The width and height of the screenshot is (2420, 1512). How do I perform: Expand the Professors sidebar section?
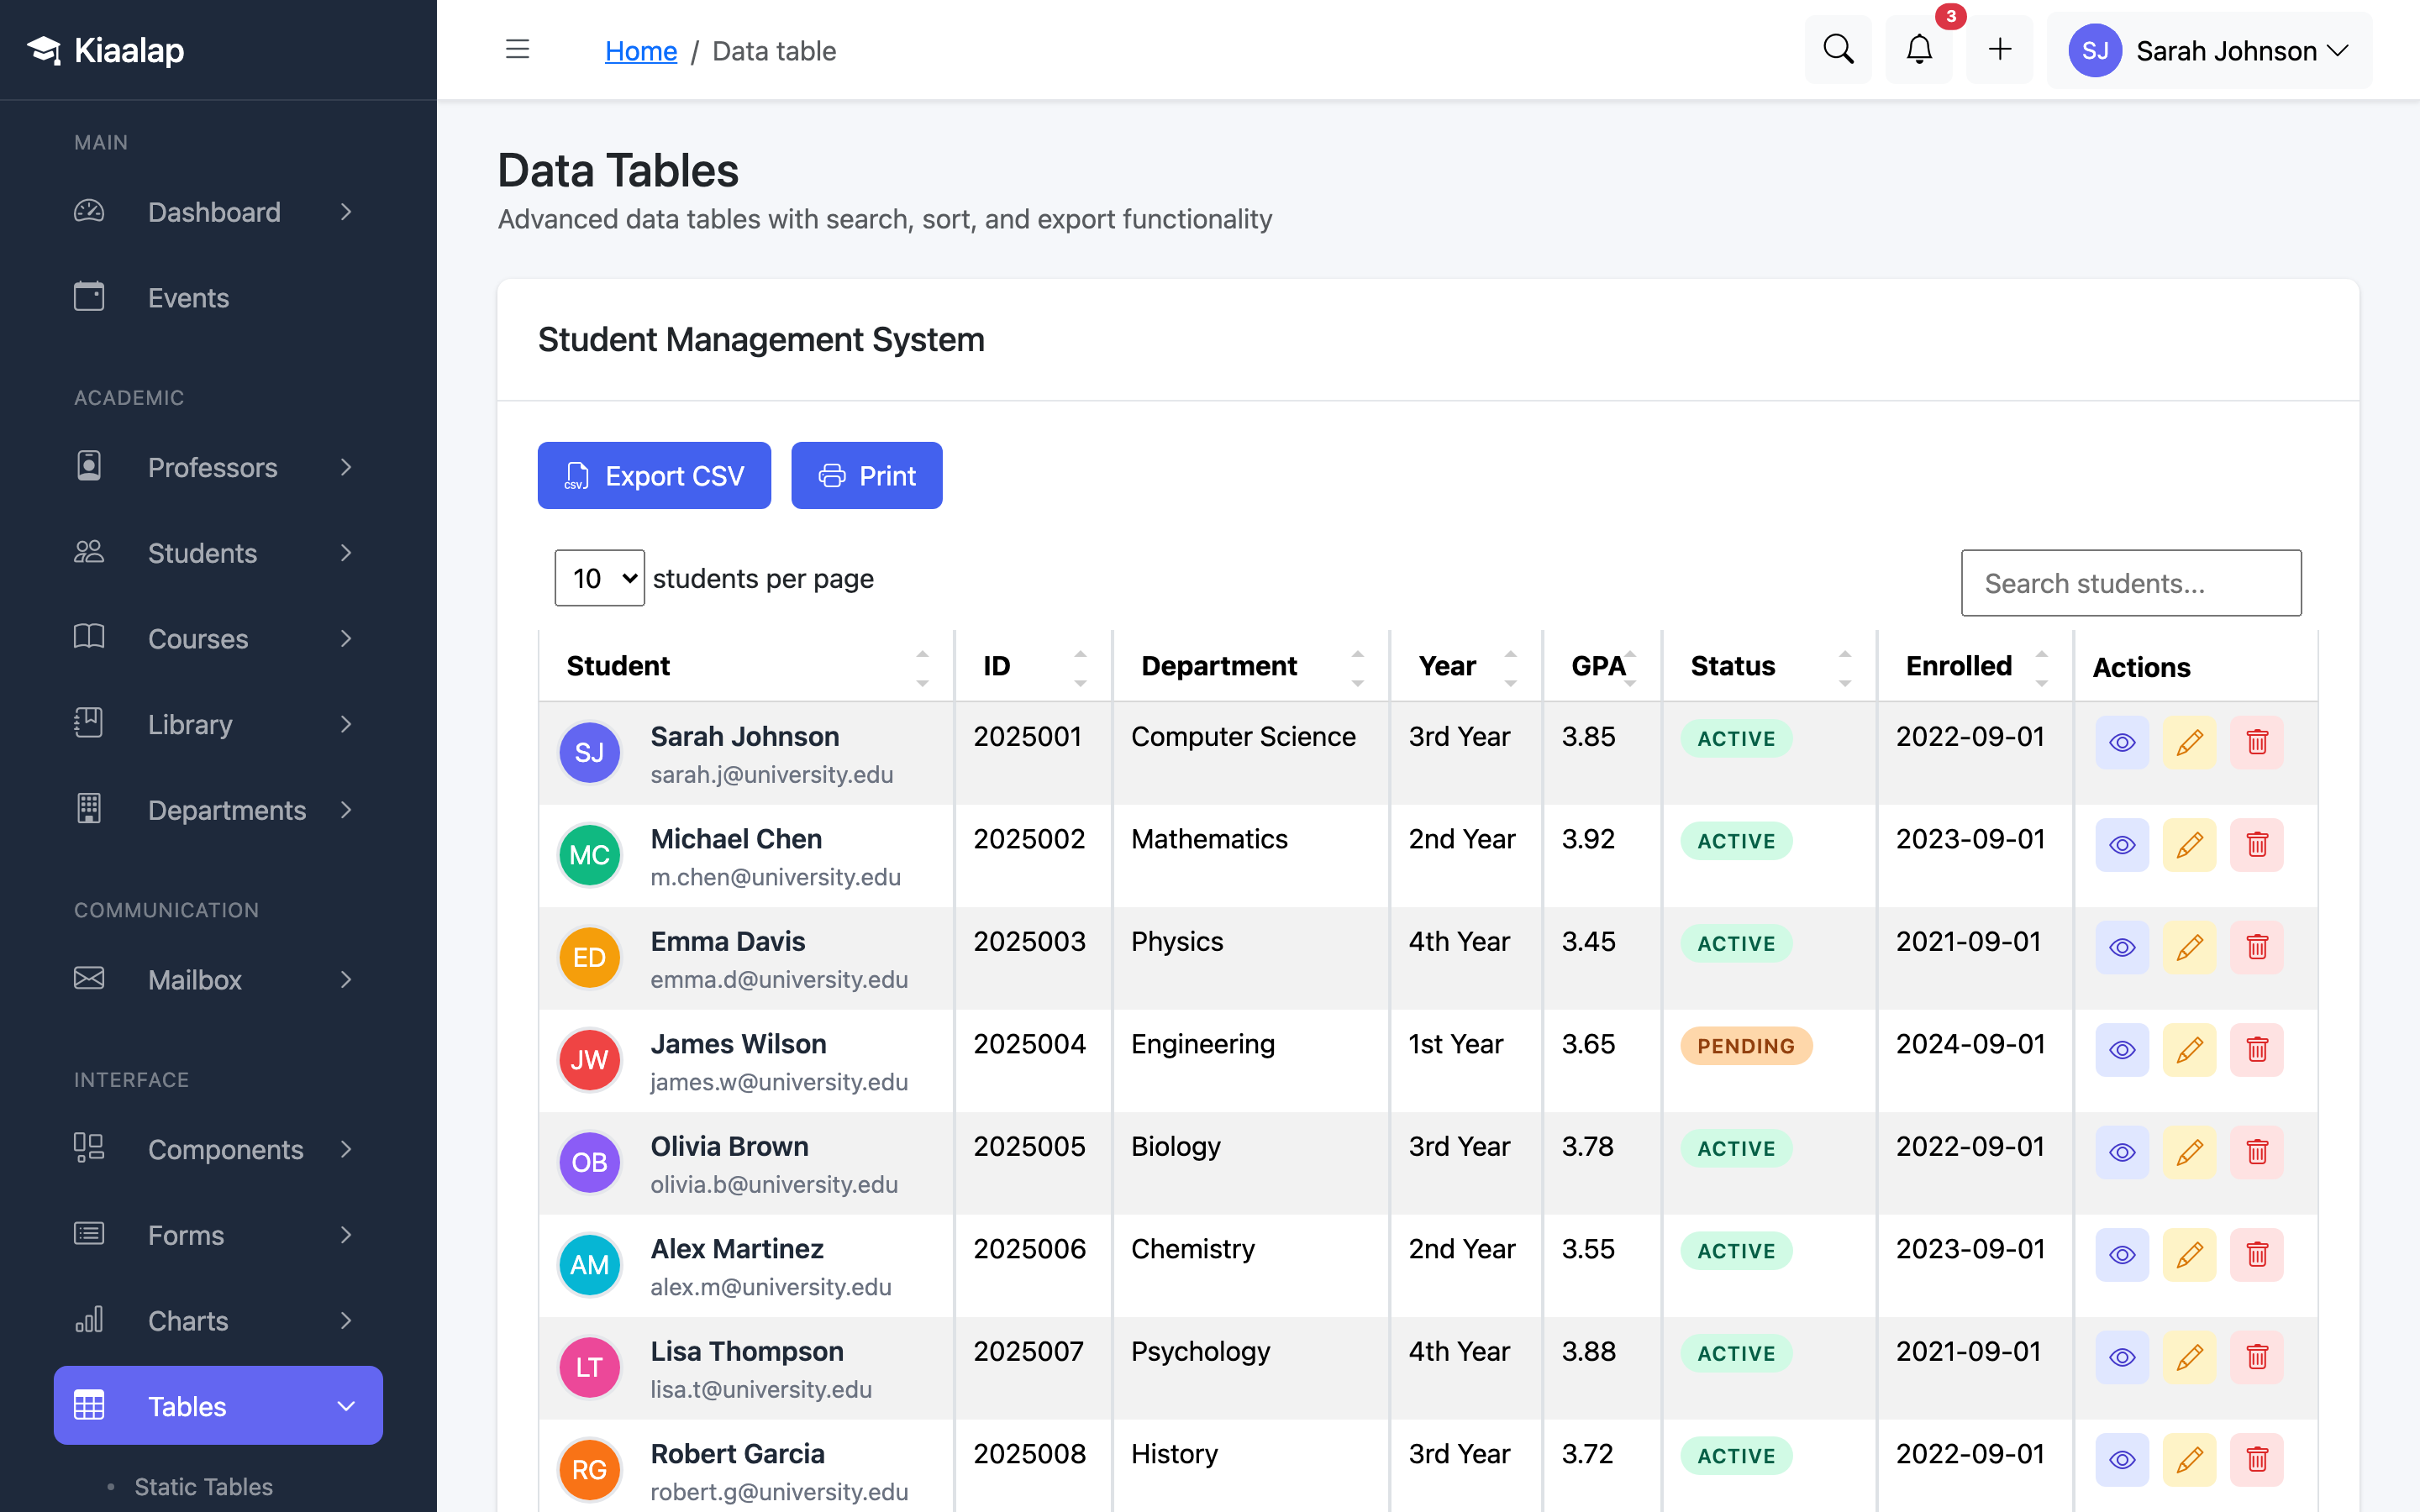click(x=218, y=467)
